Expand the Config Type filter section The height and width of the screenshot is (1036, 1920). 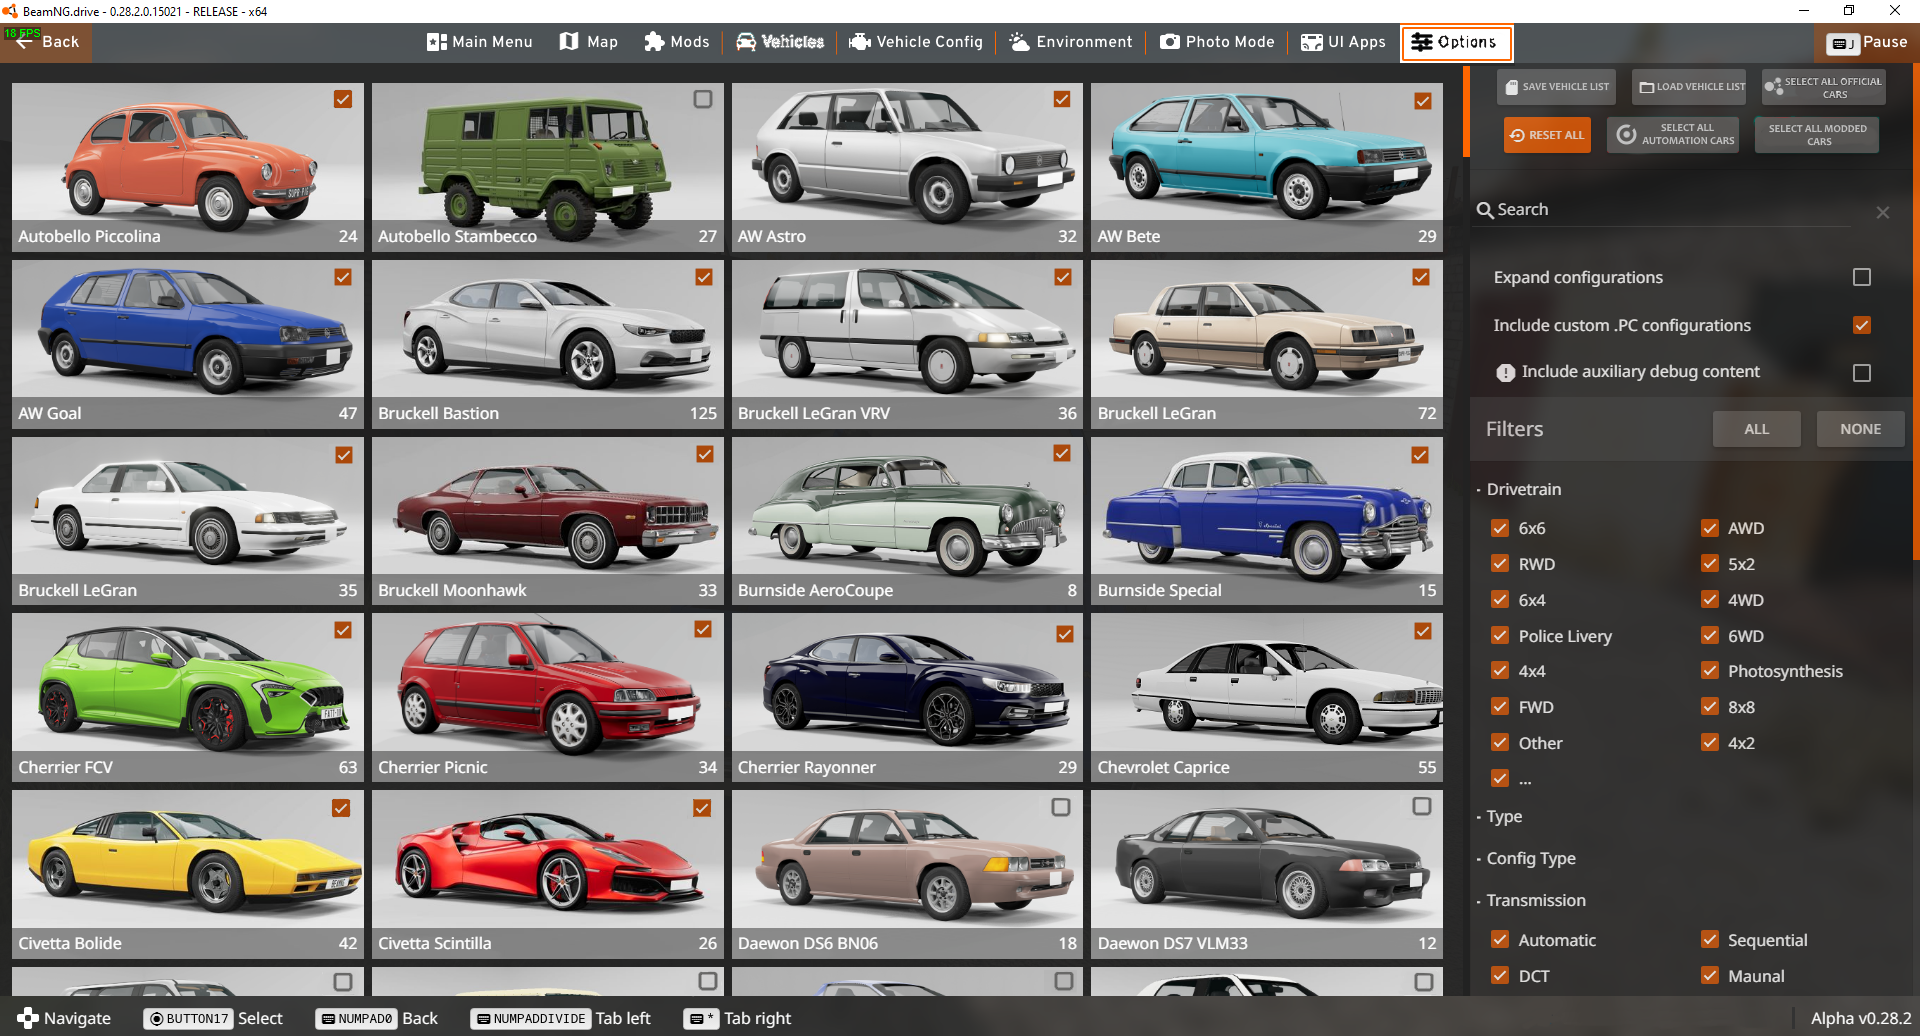coord(1530,858)
